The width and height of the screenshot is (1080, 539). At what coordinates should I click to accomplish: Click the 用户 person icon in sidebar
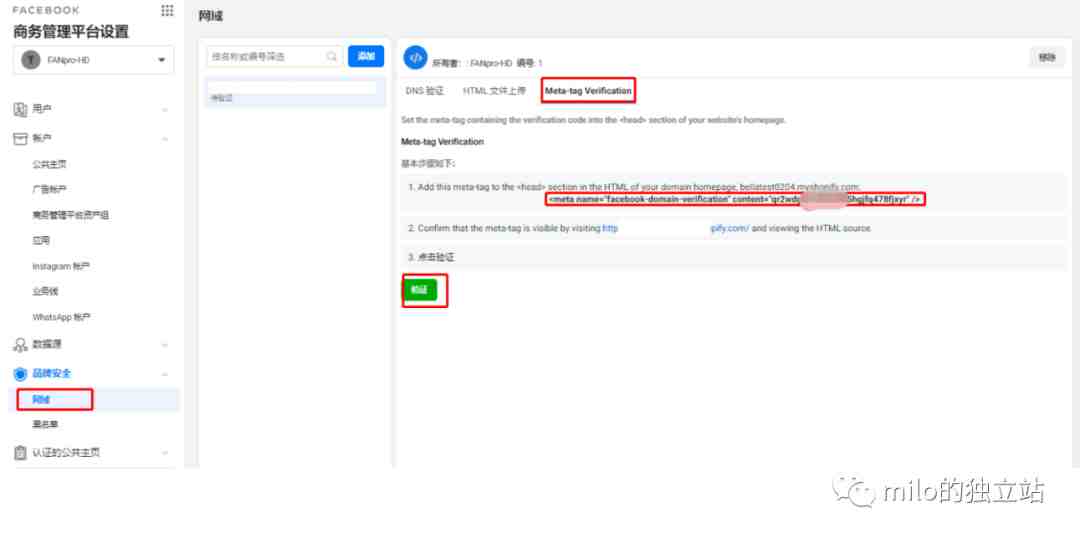point(21,109)
